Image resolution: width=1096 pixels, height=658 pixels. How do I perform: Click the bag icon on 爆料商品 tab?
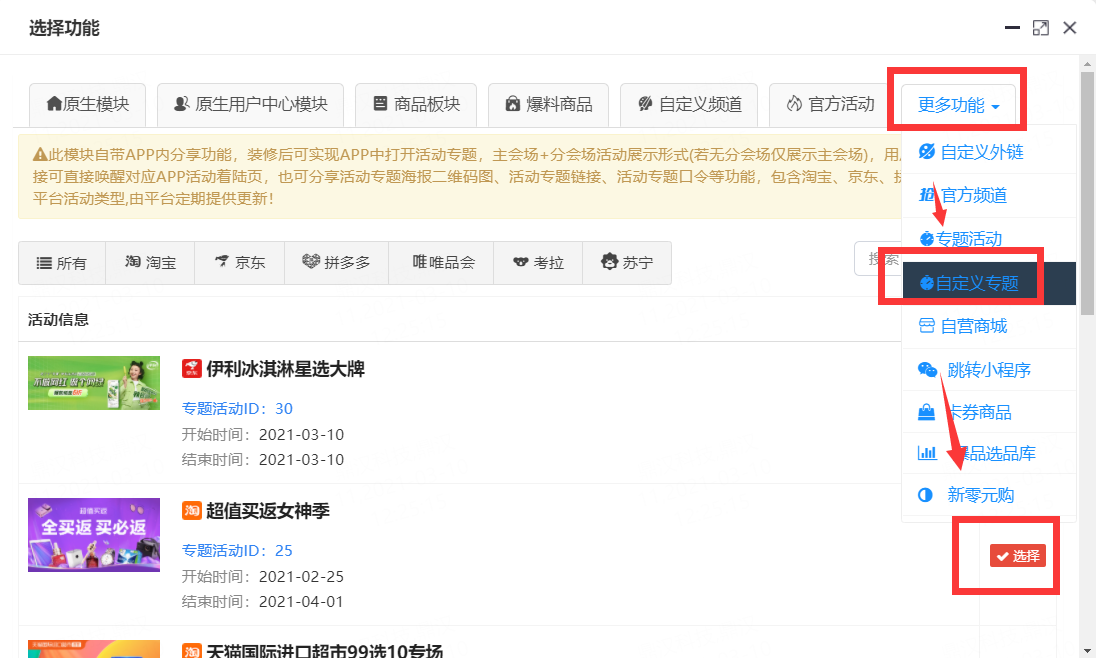tap(513, 103)
